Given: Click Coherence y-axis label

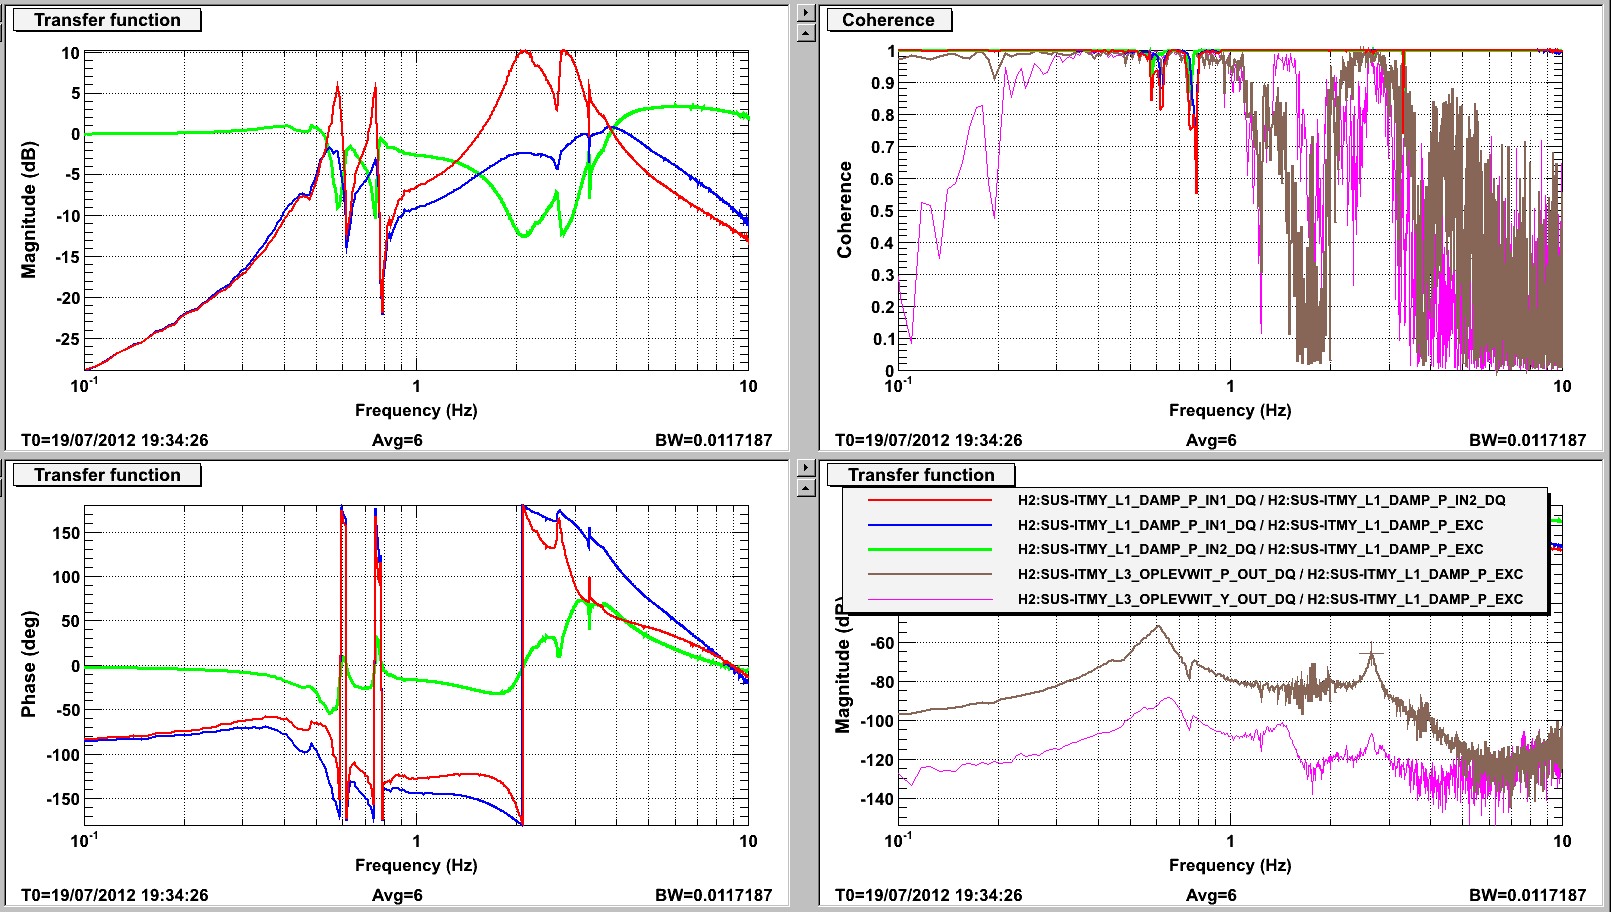Looking at the screenshot, I should [845, 210].
